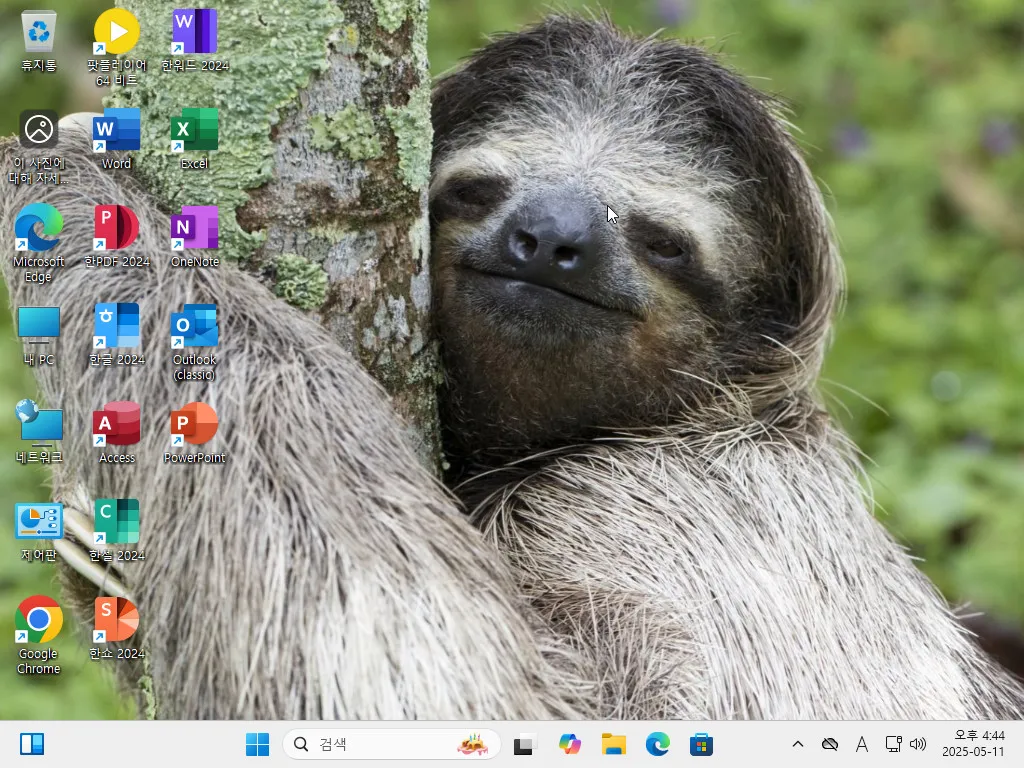Select the PowerPoint desktop shortcut

coord(194,425)
